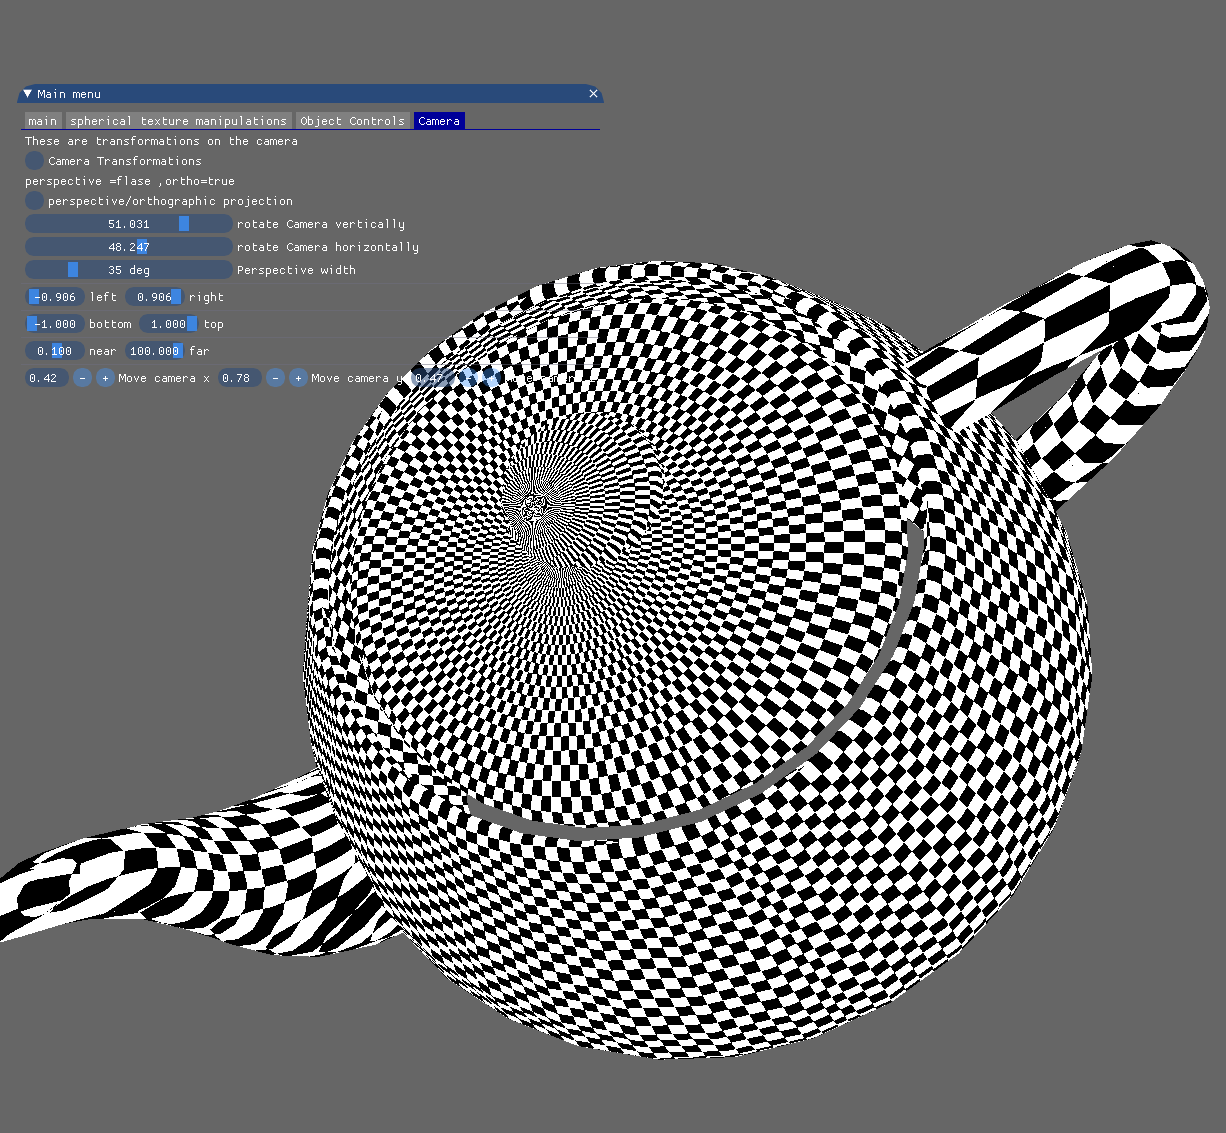Decrease Move camera x with minus button
The width and height of the screenshot is (1226, 1133).
click(x=82, y=378)
